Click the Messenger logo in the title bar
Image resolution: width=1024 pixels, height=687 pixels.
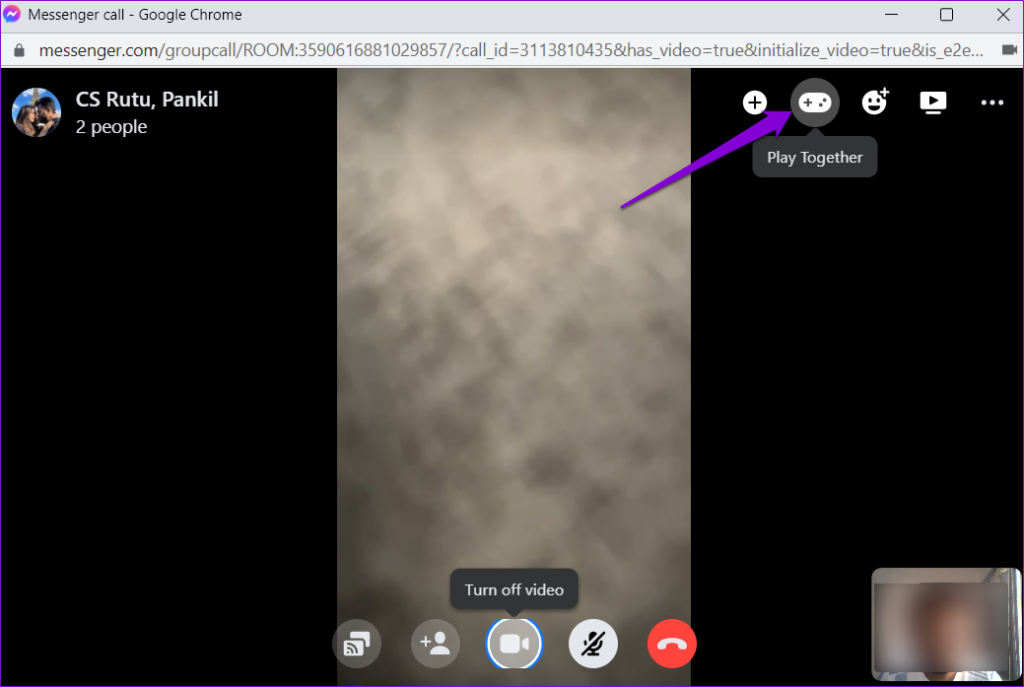point(14,14)
